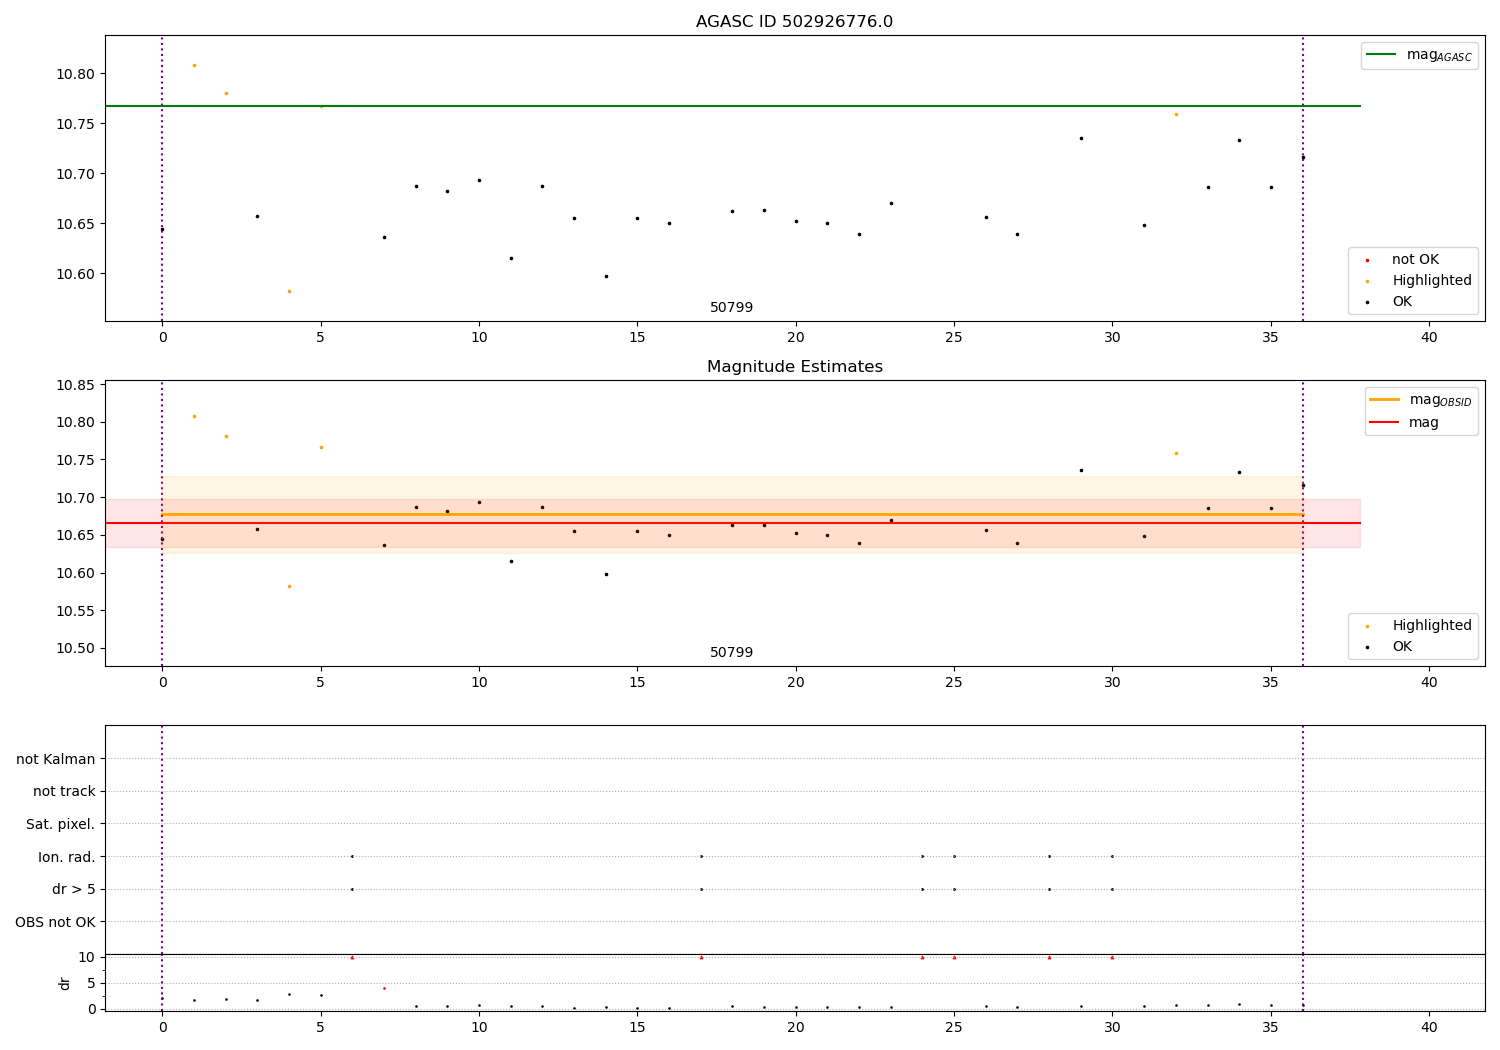The image size is (1500, 1050).
Task: Click the 'not track' axis label
Action: (x=64, y=792)
